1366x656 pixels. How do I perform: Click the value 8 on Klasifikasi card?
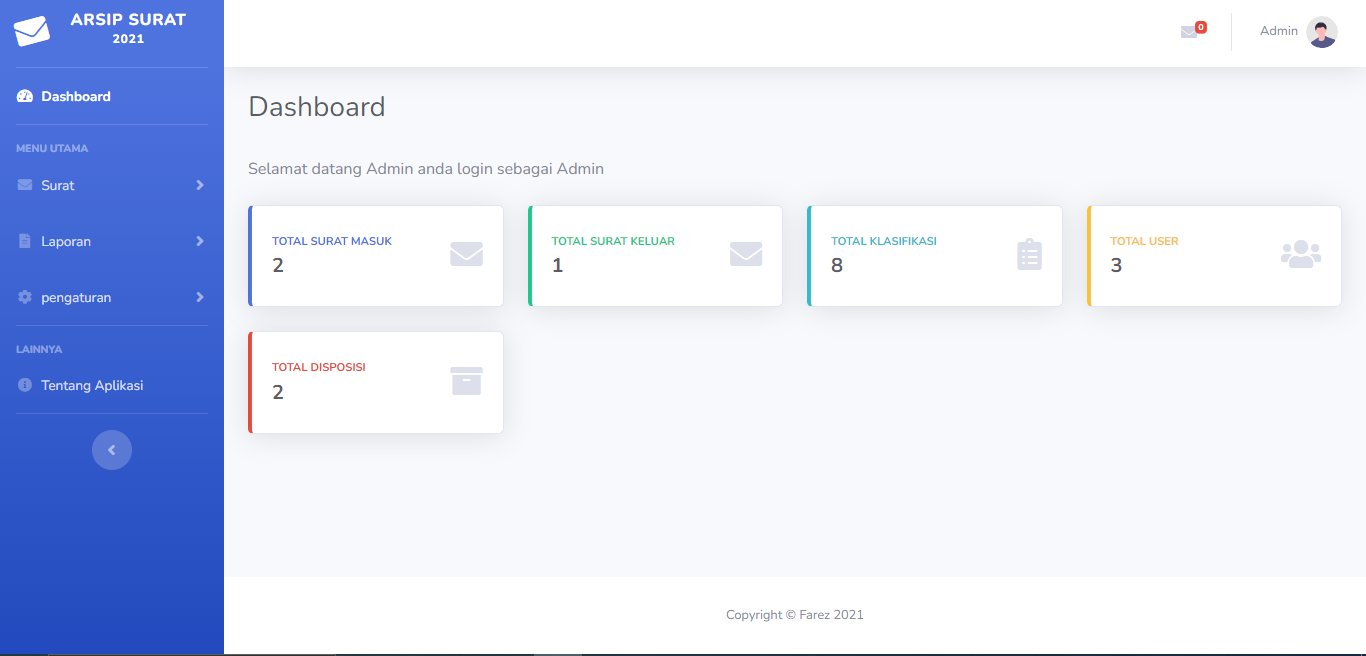click(837, 265)
